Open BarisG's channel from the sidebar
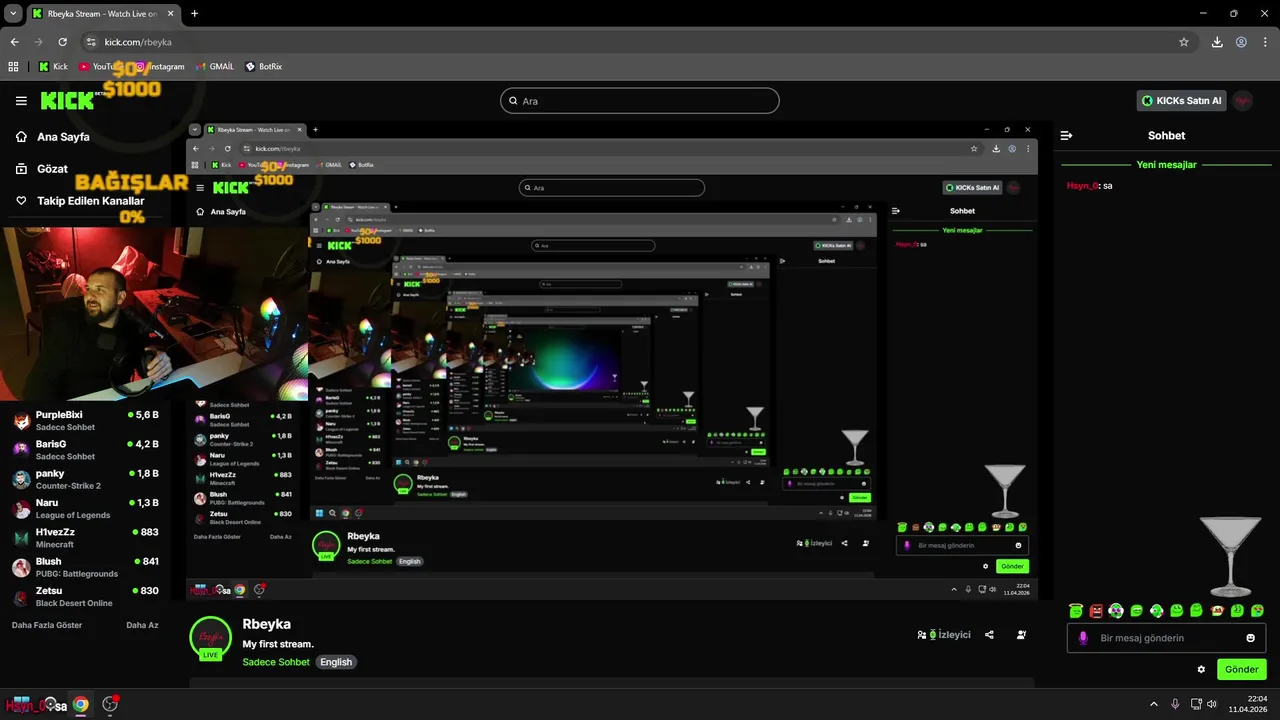The height and width of the screenshot is (720, 1280). [85, 450]
